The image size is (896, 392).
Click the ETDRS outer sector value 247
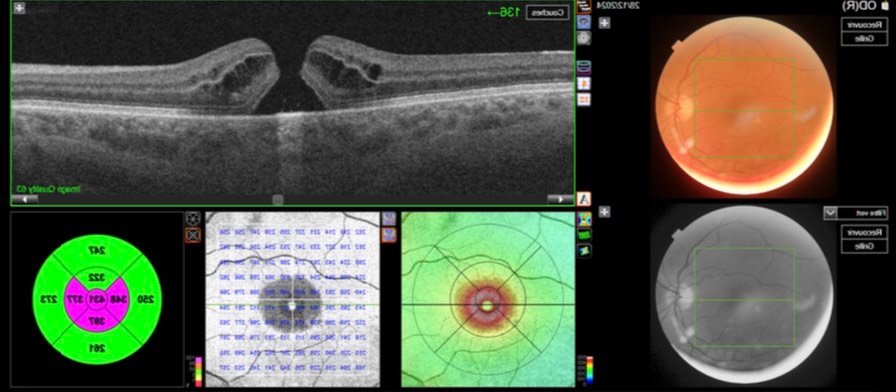97,250
